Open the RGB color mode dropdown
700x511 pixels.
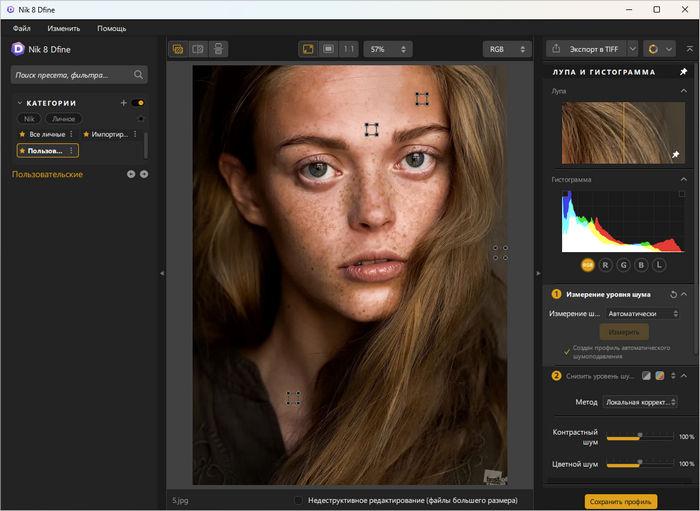507,48
